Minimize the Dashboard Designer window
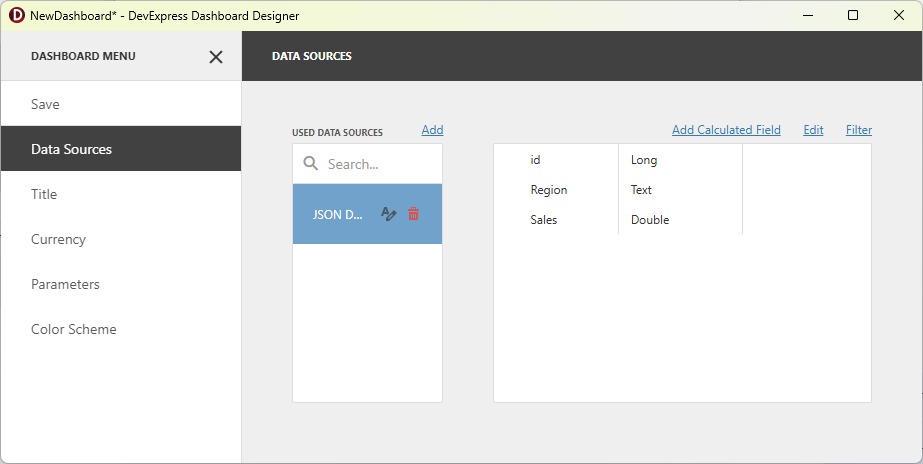Screen dimensions: 923x464 pos(808,15)
